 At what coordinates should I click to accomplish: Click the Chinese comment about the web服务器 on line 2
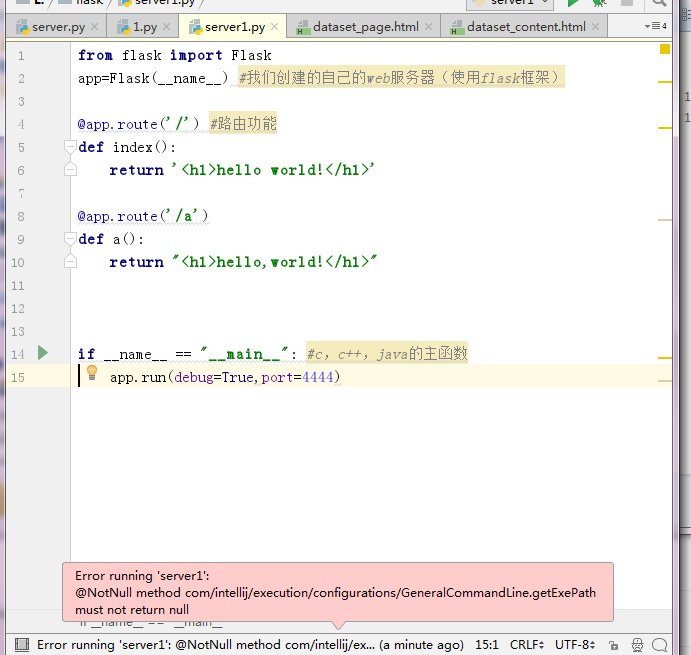[x=401, y=77]
